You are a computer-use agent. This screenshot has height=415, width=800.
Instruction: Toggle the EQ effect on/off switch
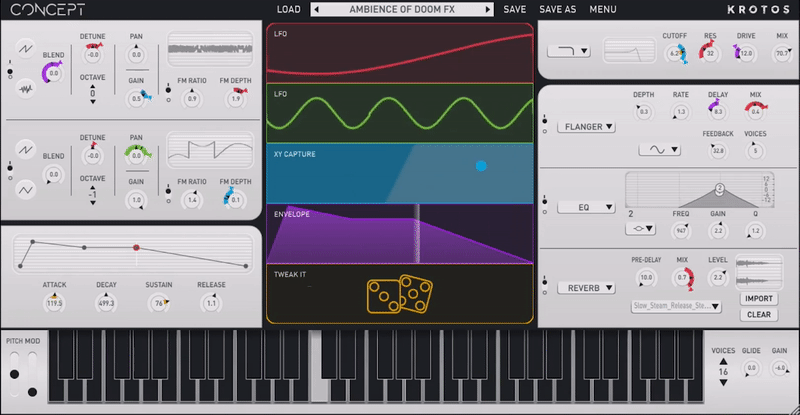(544, 205)
